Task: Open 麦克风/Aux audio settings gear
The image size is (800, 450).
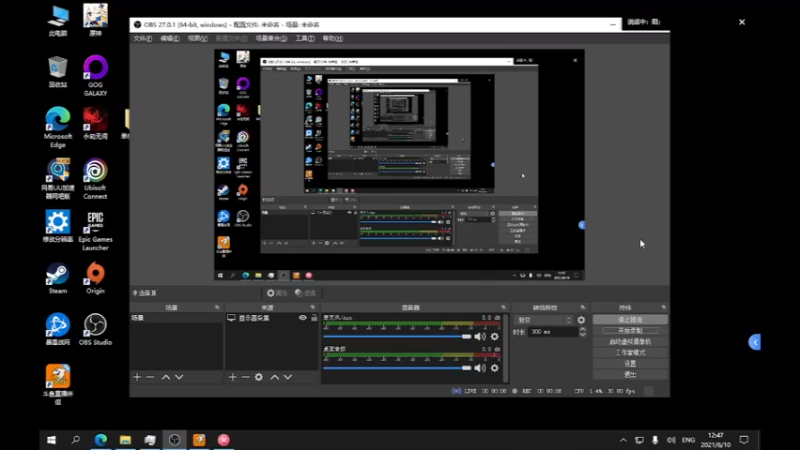Action: [x=494, y=336]
